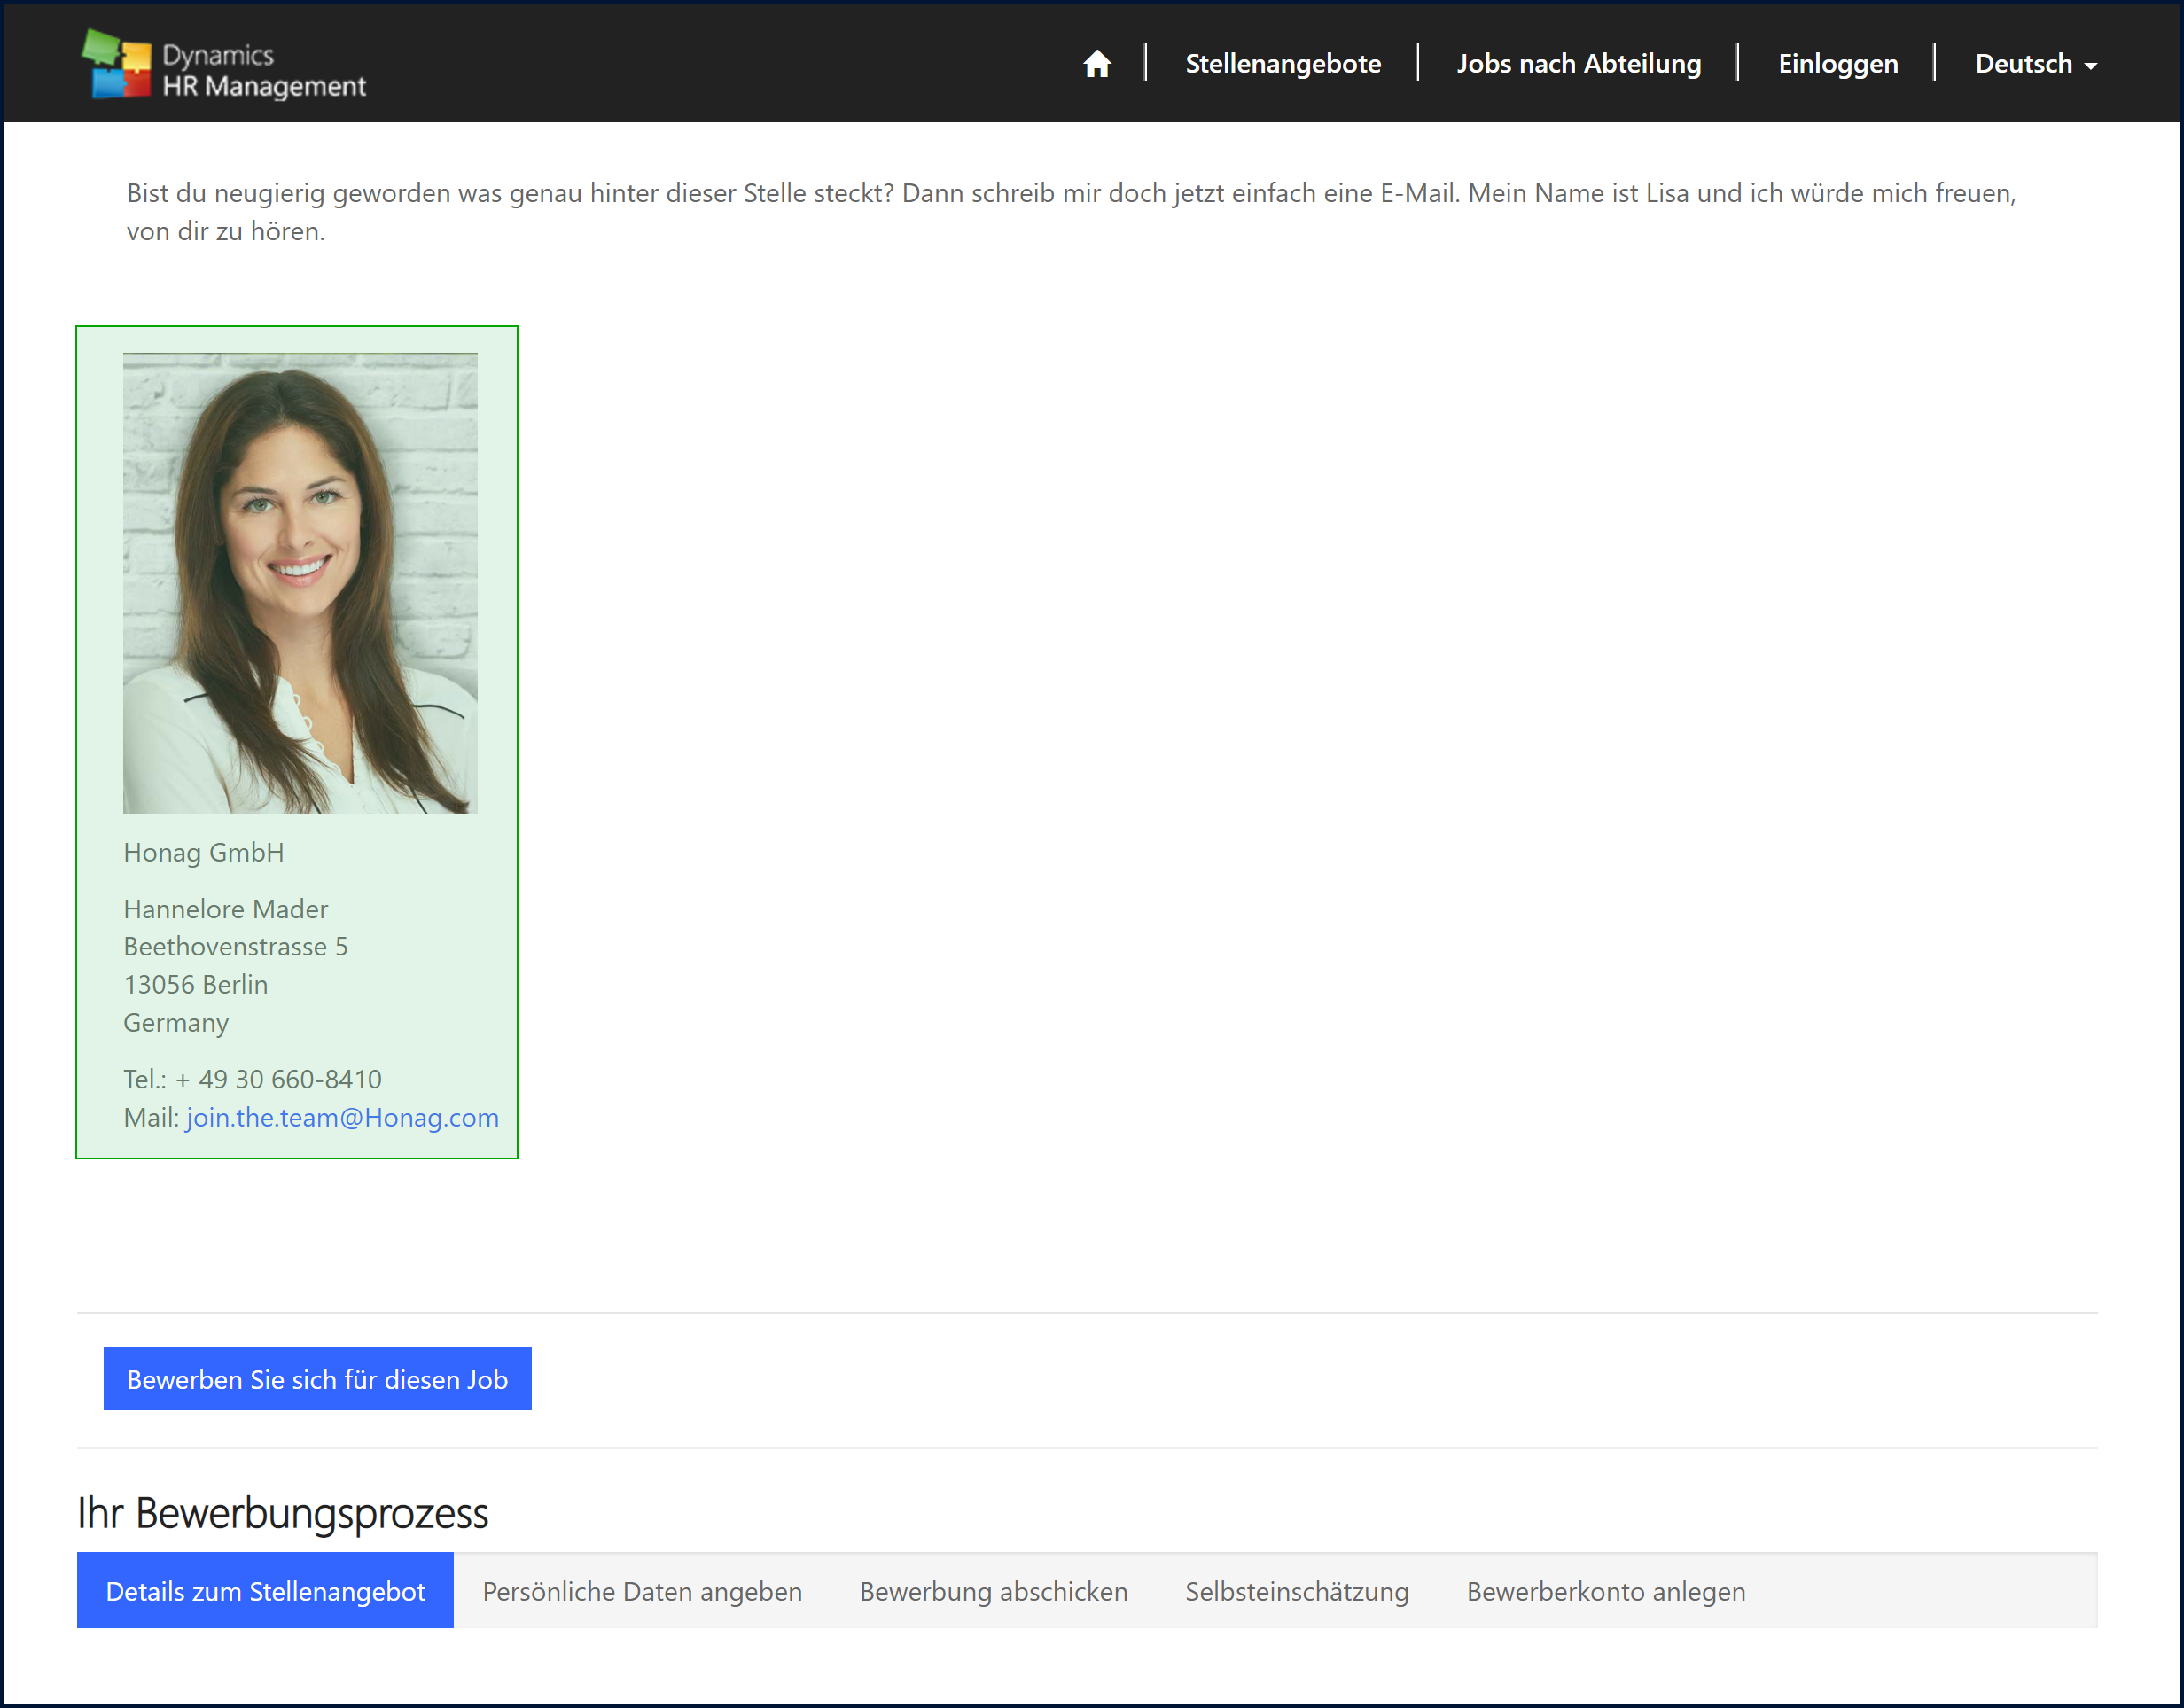2184x1708 pixels.
Task: Click the contact person portrait photo
Action: point(300,582)
